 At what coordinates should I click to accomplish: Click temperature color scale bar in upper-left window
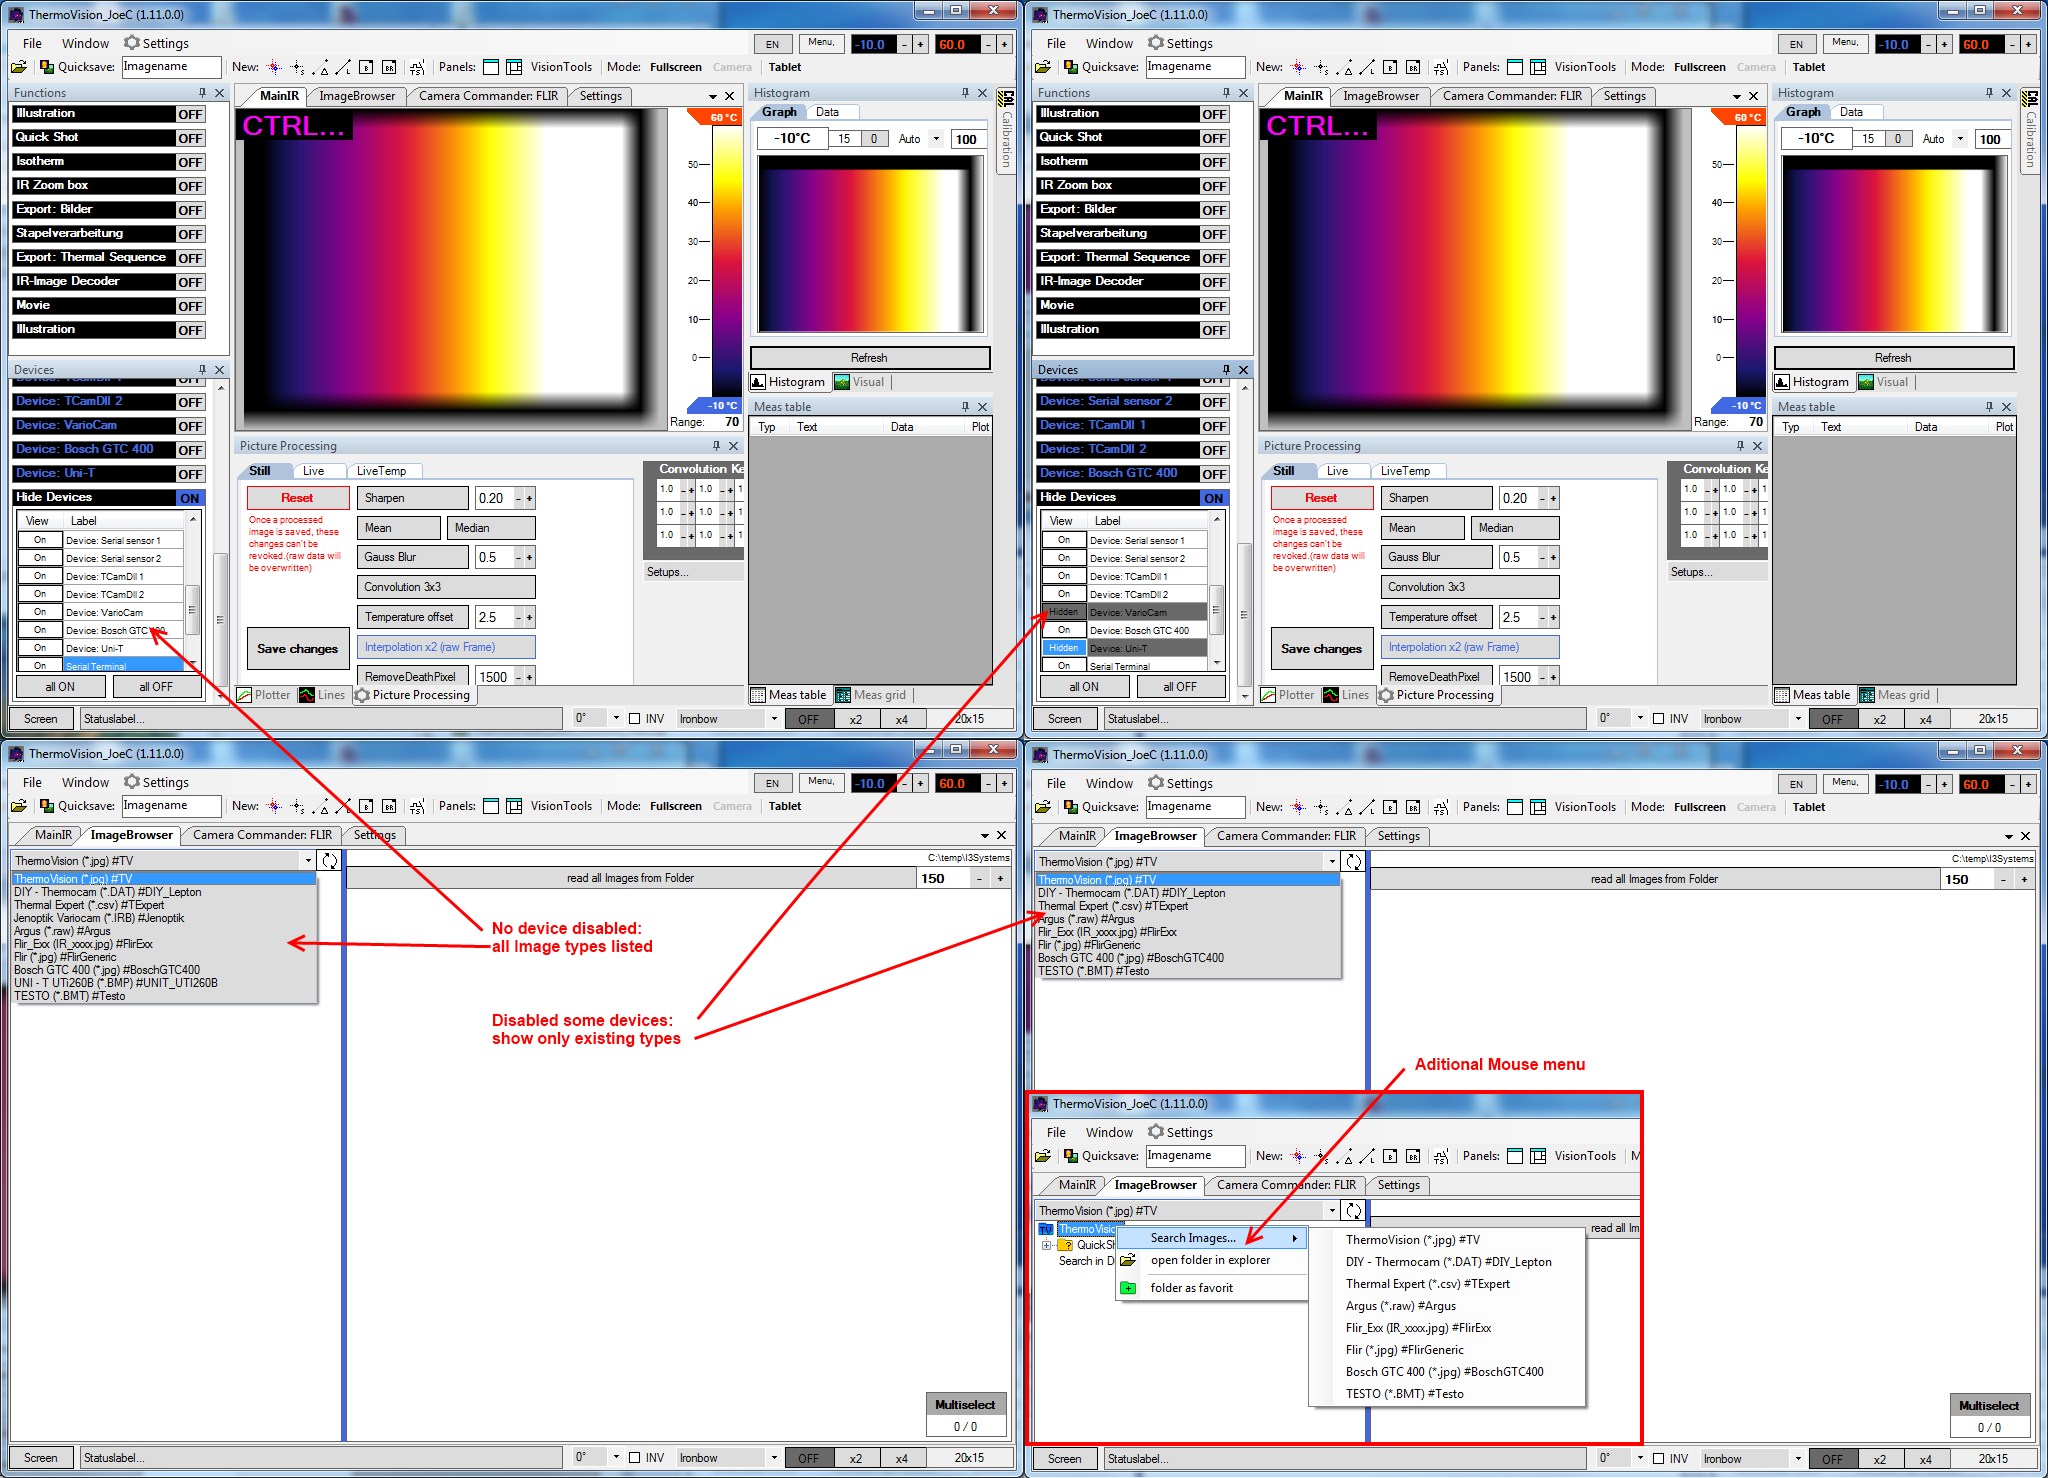pos(726,260)
